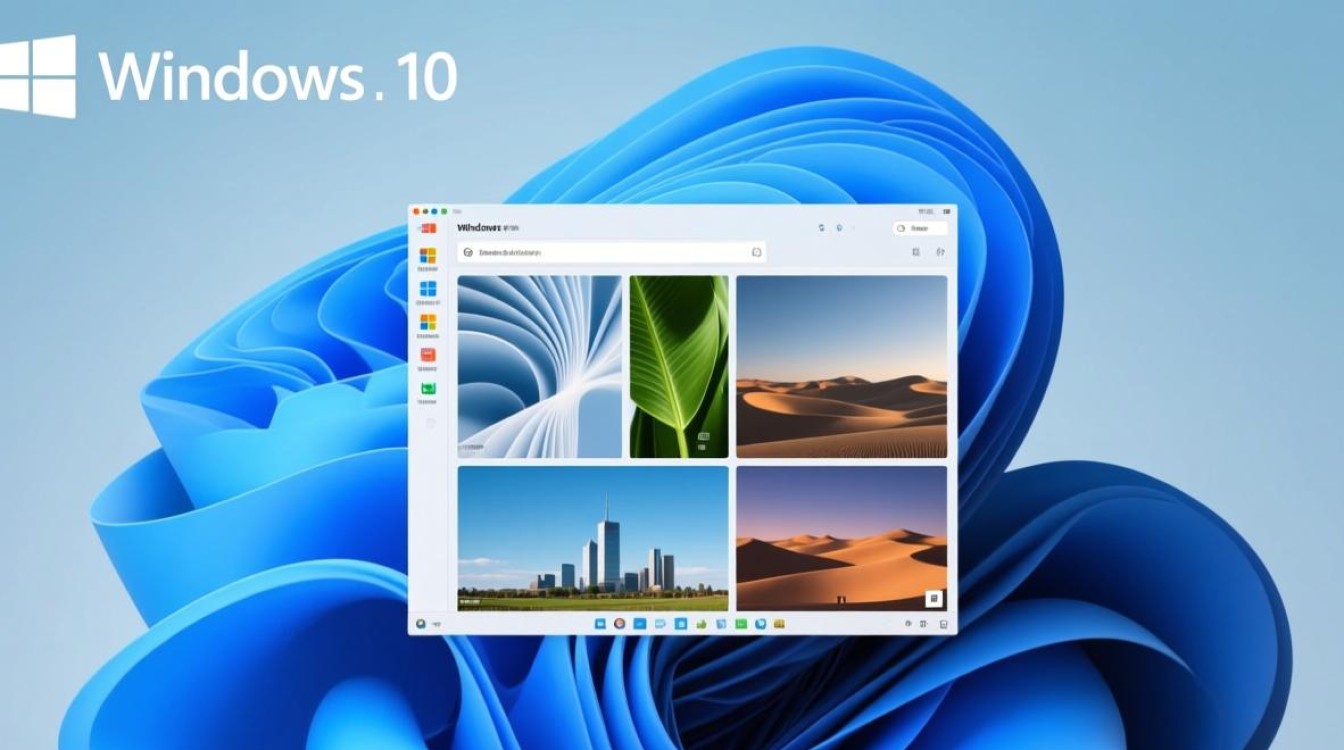Click inside the search input field
This screenshot has width=1344, height=750.
600,253
